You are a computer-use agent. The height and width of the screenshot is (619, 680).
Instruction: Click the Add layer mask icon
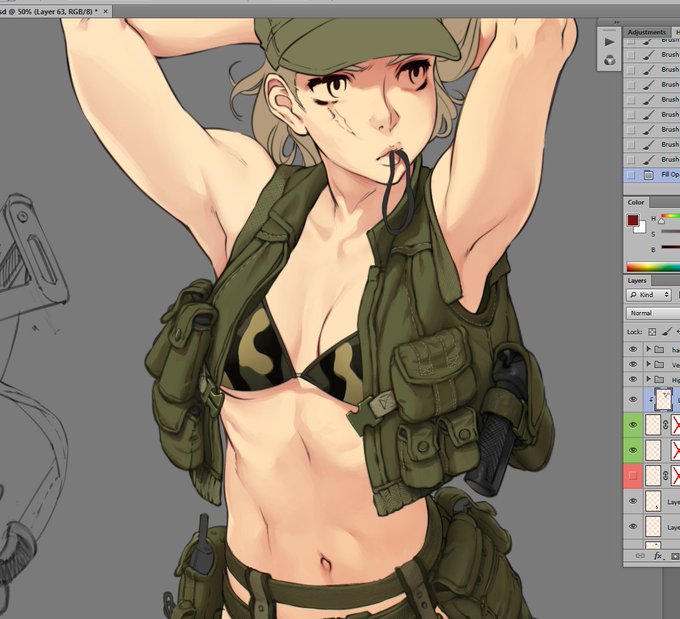tap(675, 556)
